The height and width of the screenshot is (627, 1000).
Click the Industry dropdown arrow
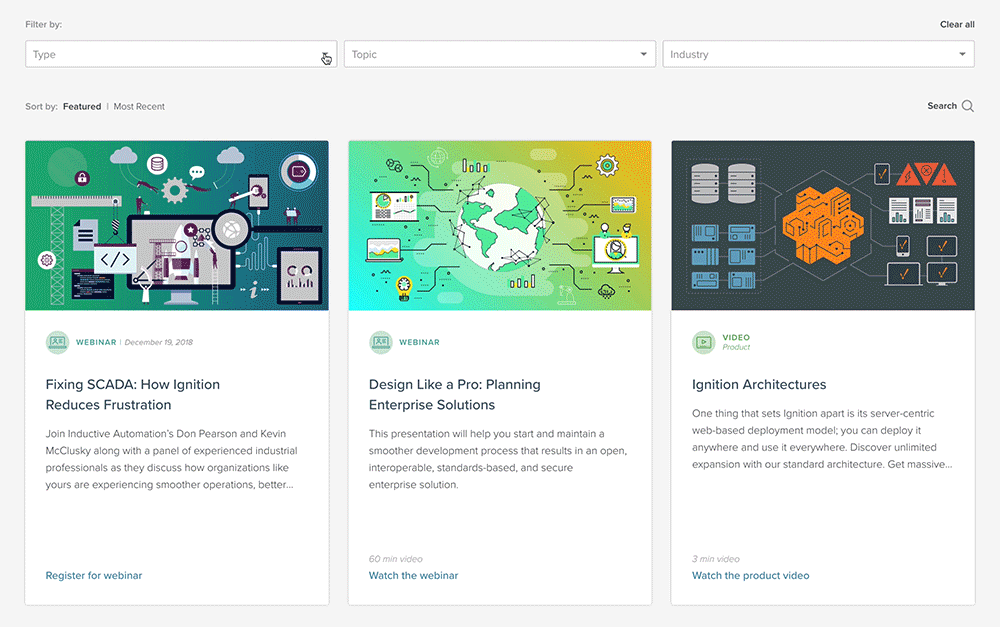(x=962, y=54)
